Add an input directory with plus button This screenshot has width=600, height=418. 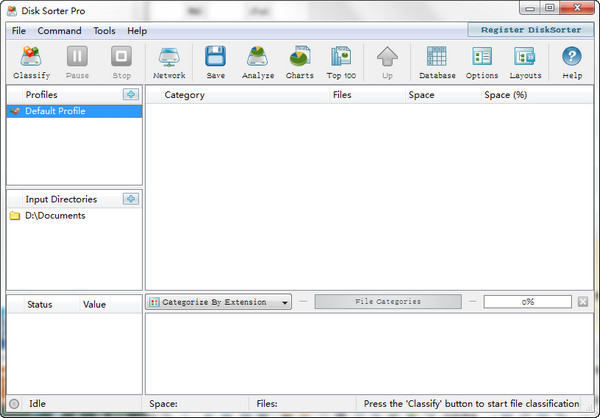pos(130,198)
